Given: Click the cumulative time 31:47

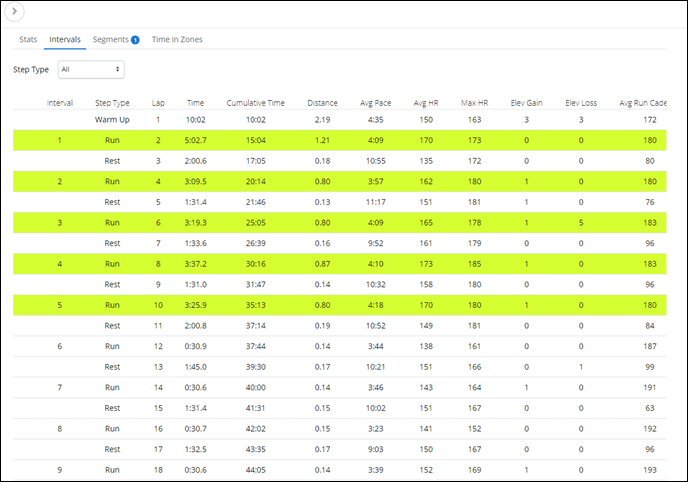Looking at the screenshot, I should point(255,285).
